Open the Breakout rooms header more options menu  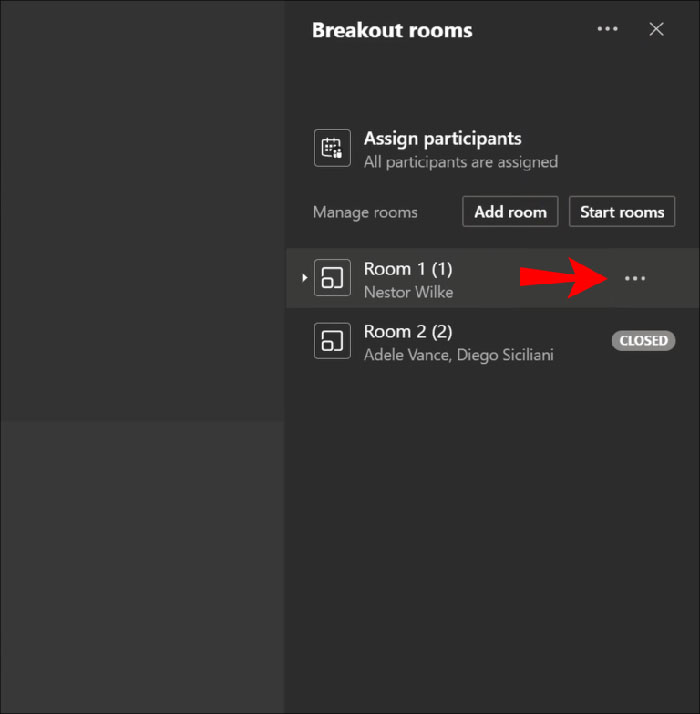(x=607, y=29)
